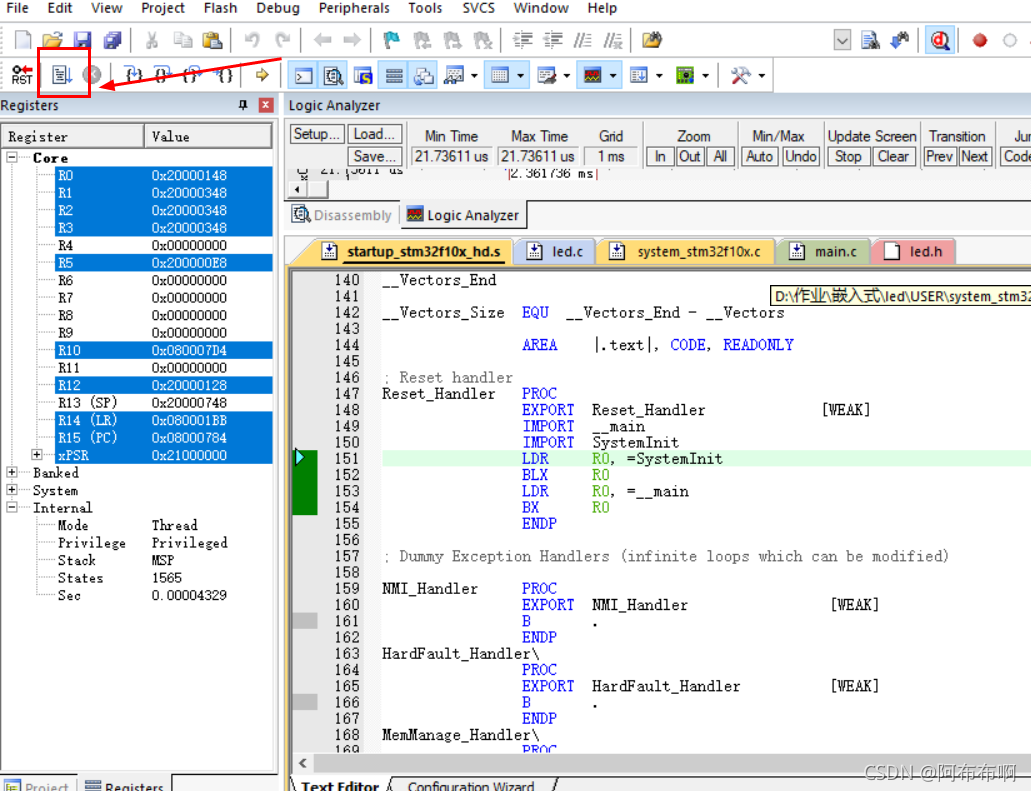The image size is (1031, 791).
Task: Open the Toolbox dropdown arrow
Action: 762,76
